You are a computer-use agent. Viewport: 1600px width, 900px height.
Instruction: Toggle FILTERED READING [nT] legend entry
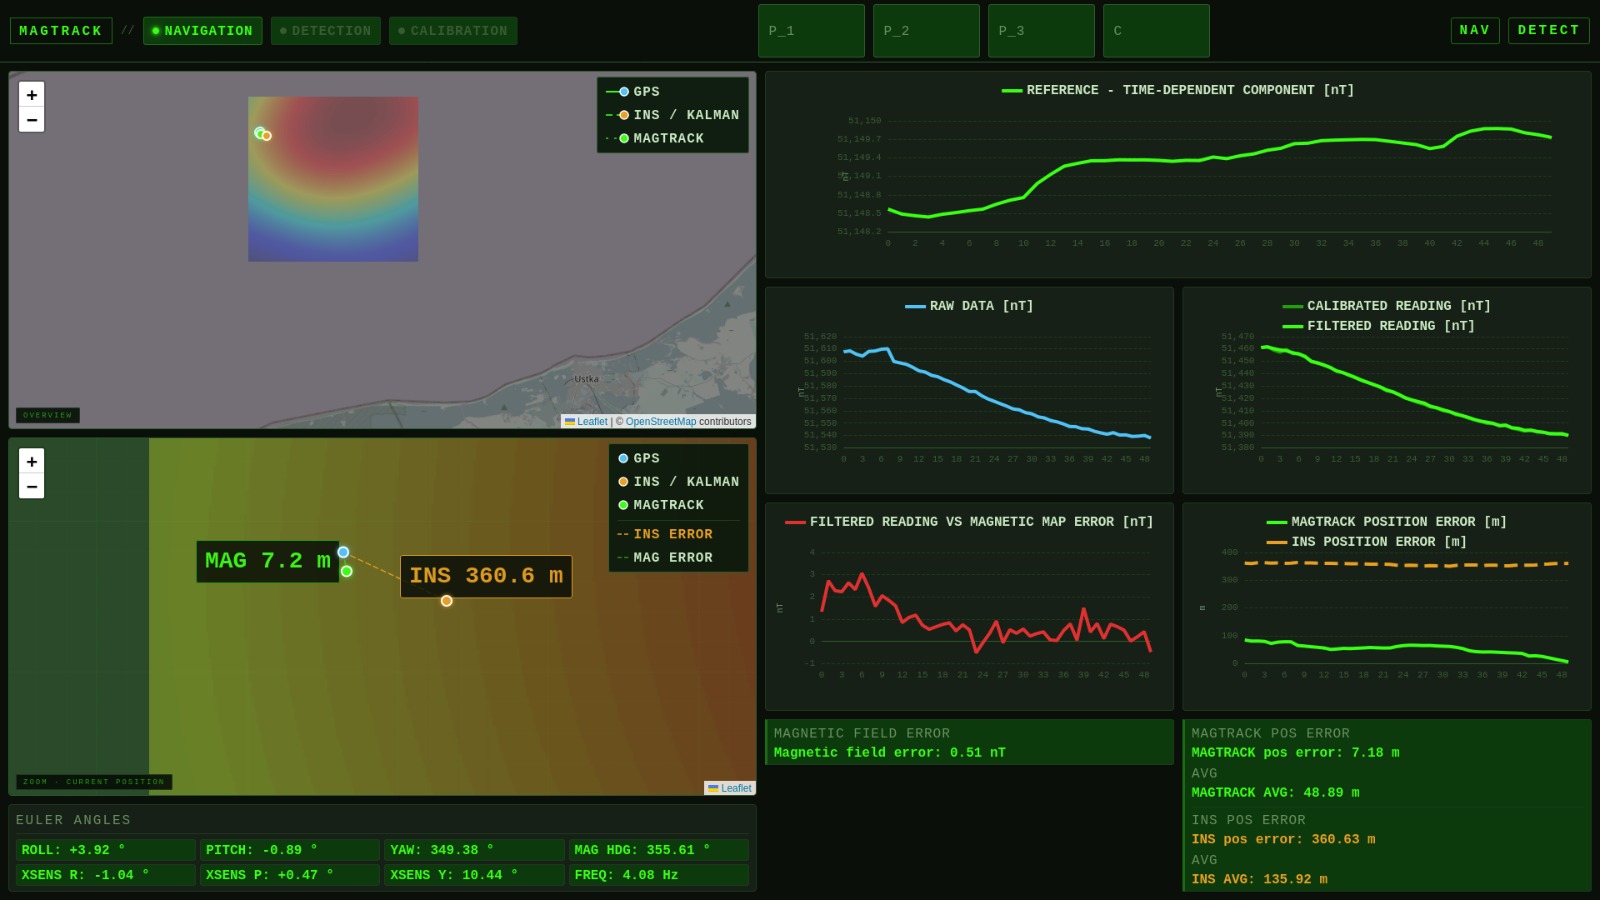1378,326
